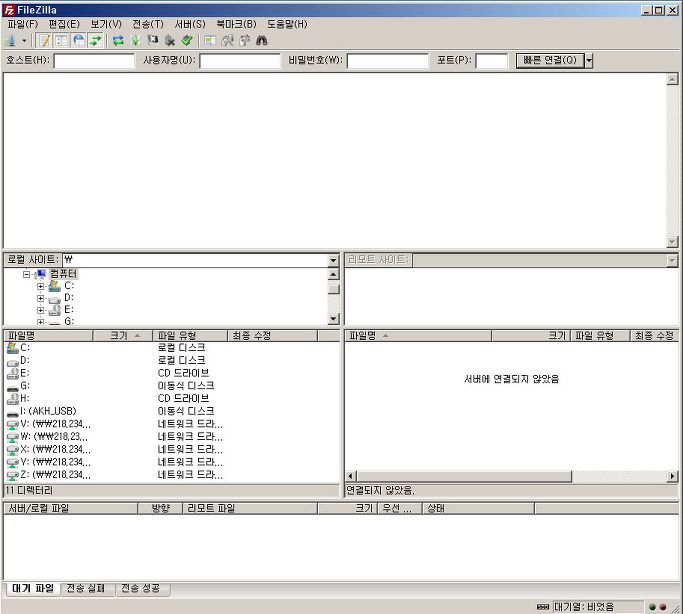Switch to the 전송 성공 tab
Viewport: 683px width, 614px height.
click(x=141, y=588)
